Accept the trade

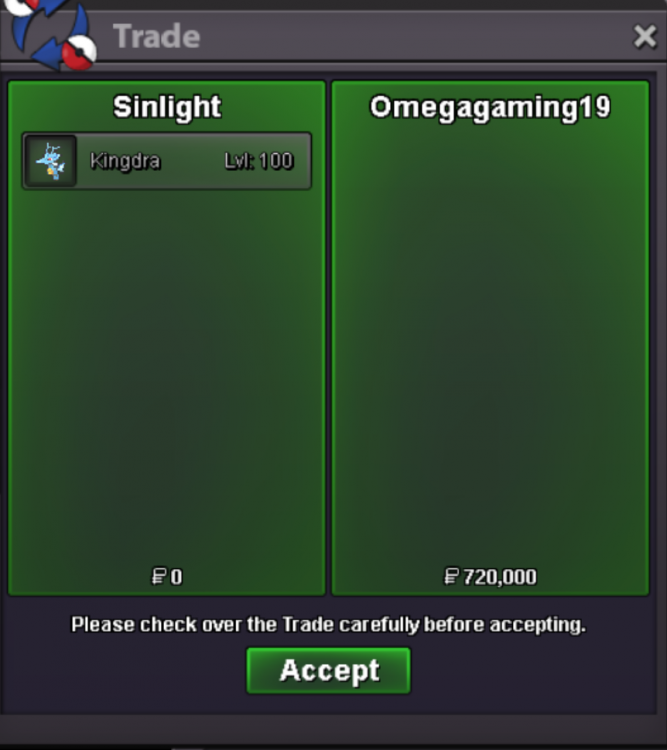pyautogui.click(x=329, y=671)
